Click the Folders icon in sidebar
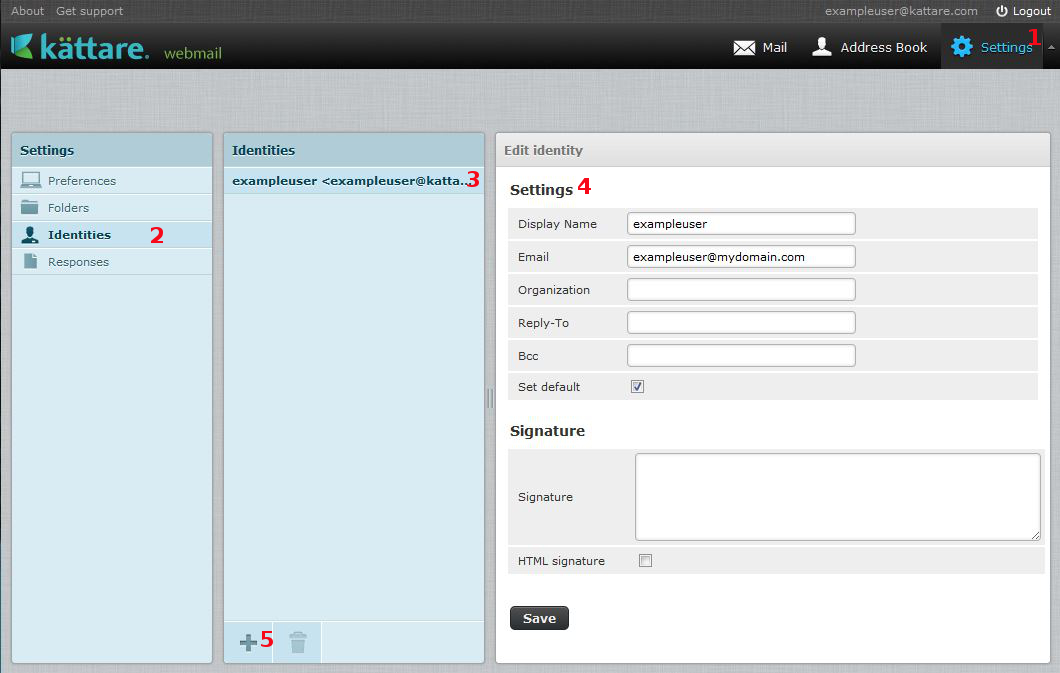Screen dimensions: 1060x673 point(31,208)
